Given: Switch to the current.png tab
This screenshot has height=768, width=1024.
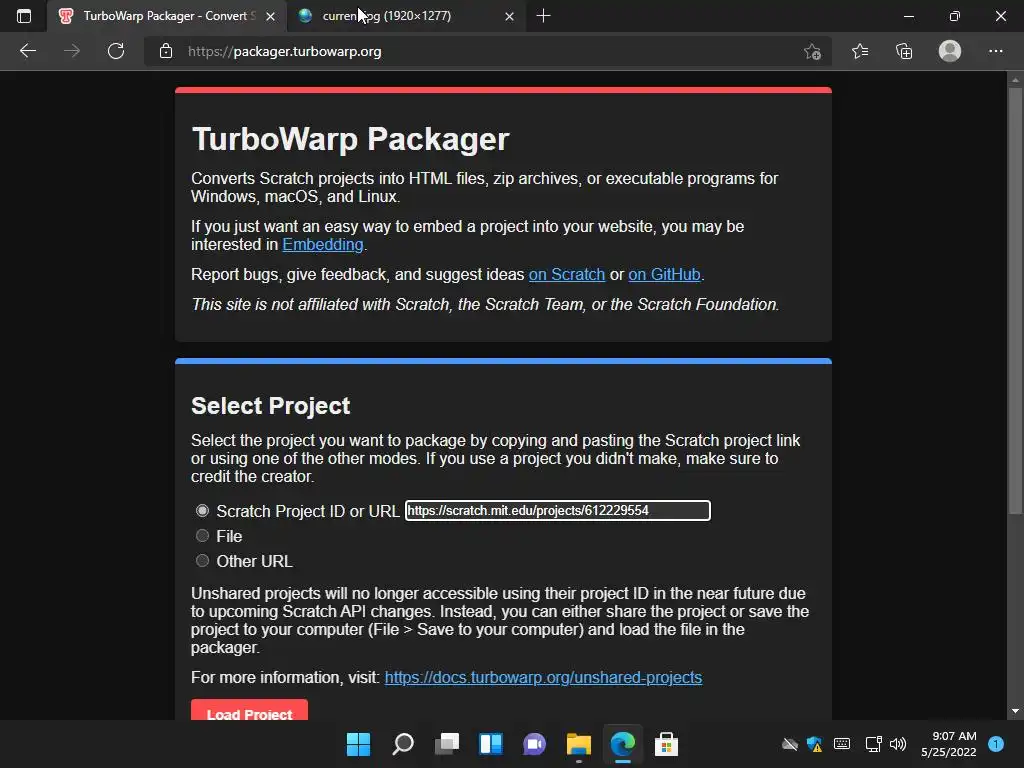Looking at the screenshot, I should coord(405,16).
